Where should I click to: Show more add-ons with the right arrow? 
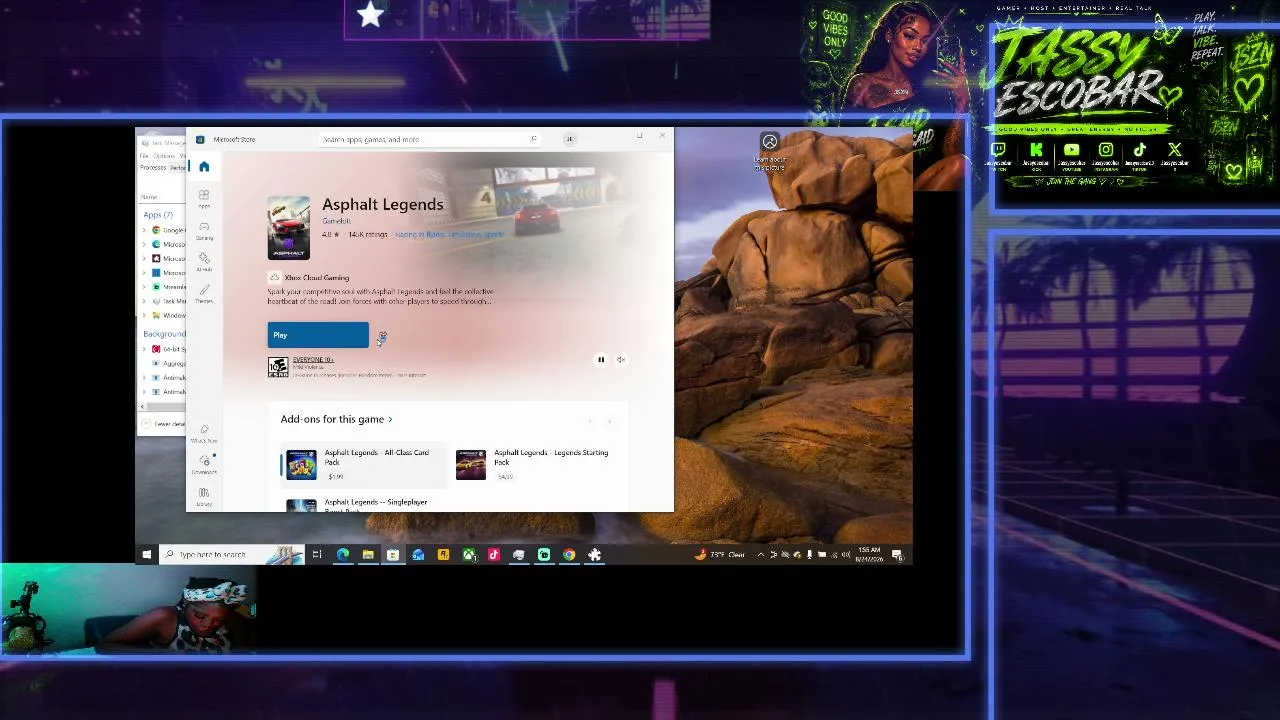point(609,421)
